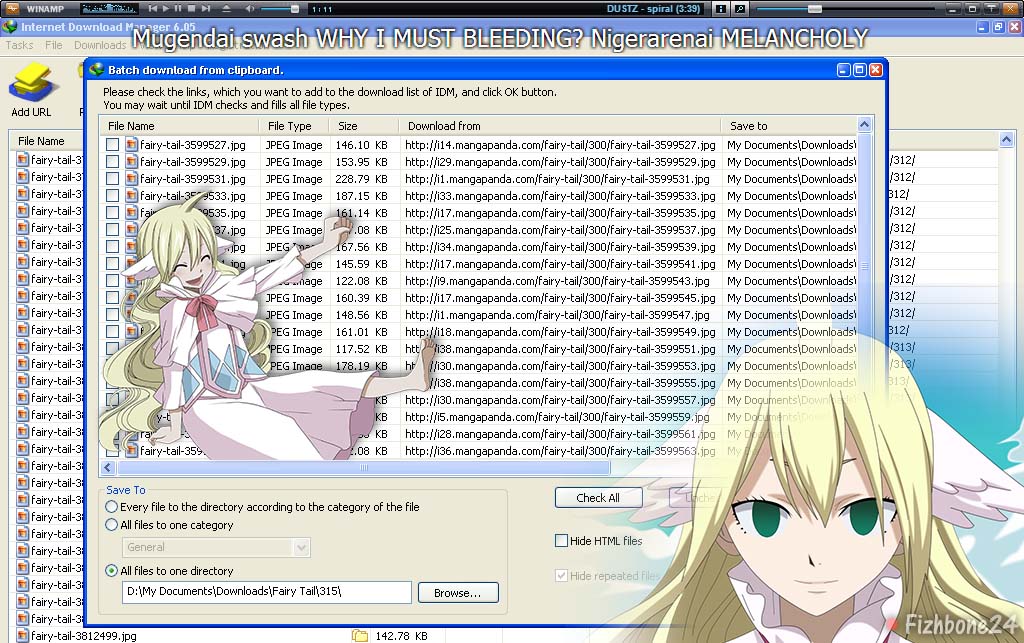Check the box for fairy-tail-3599533.jpg
Image resolution: width=1024 pixels, height=643 pixels.
[x=112, y=196]
